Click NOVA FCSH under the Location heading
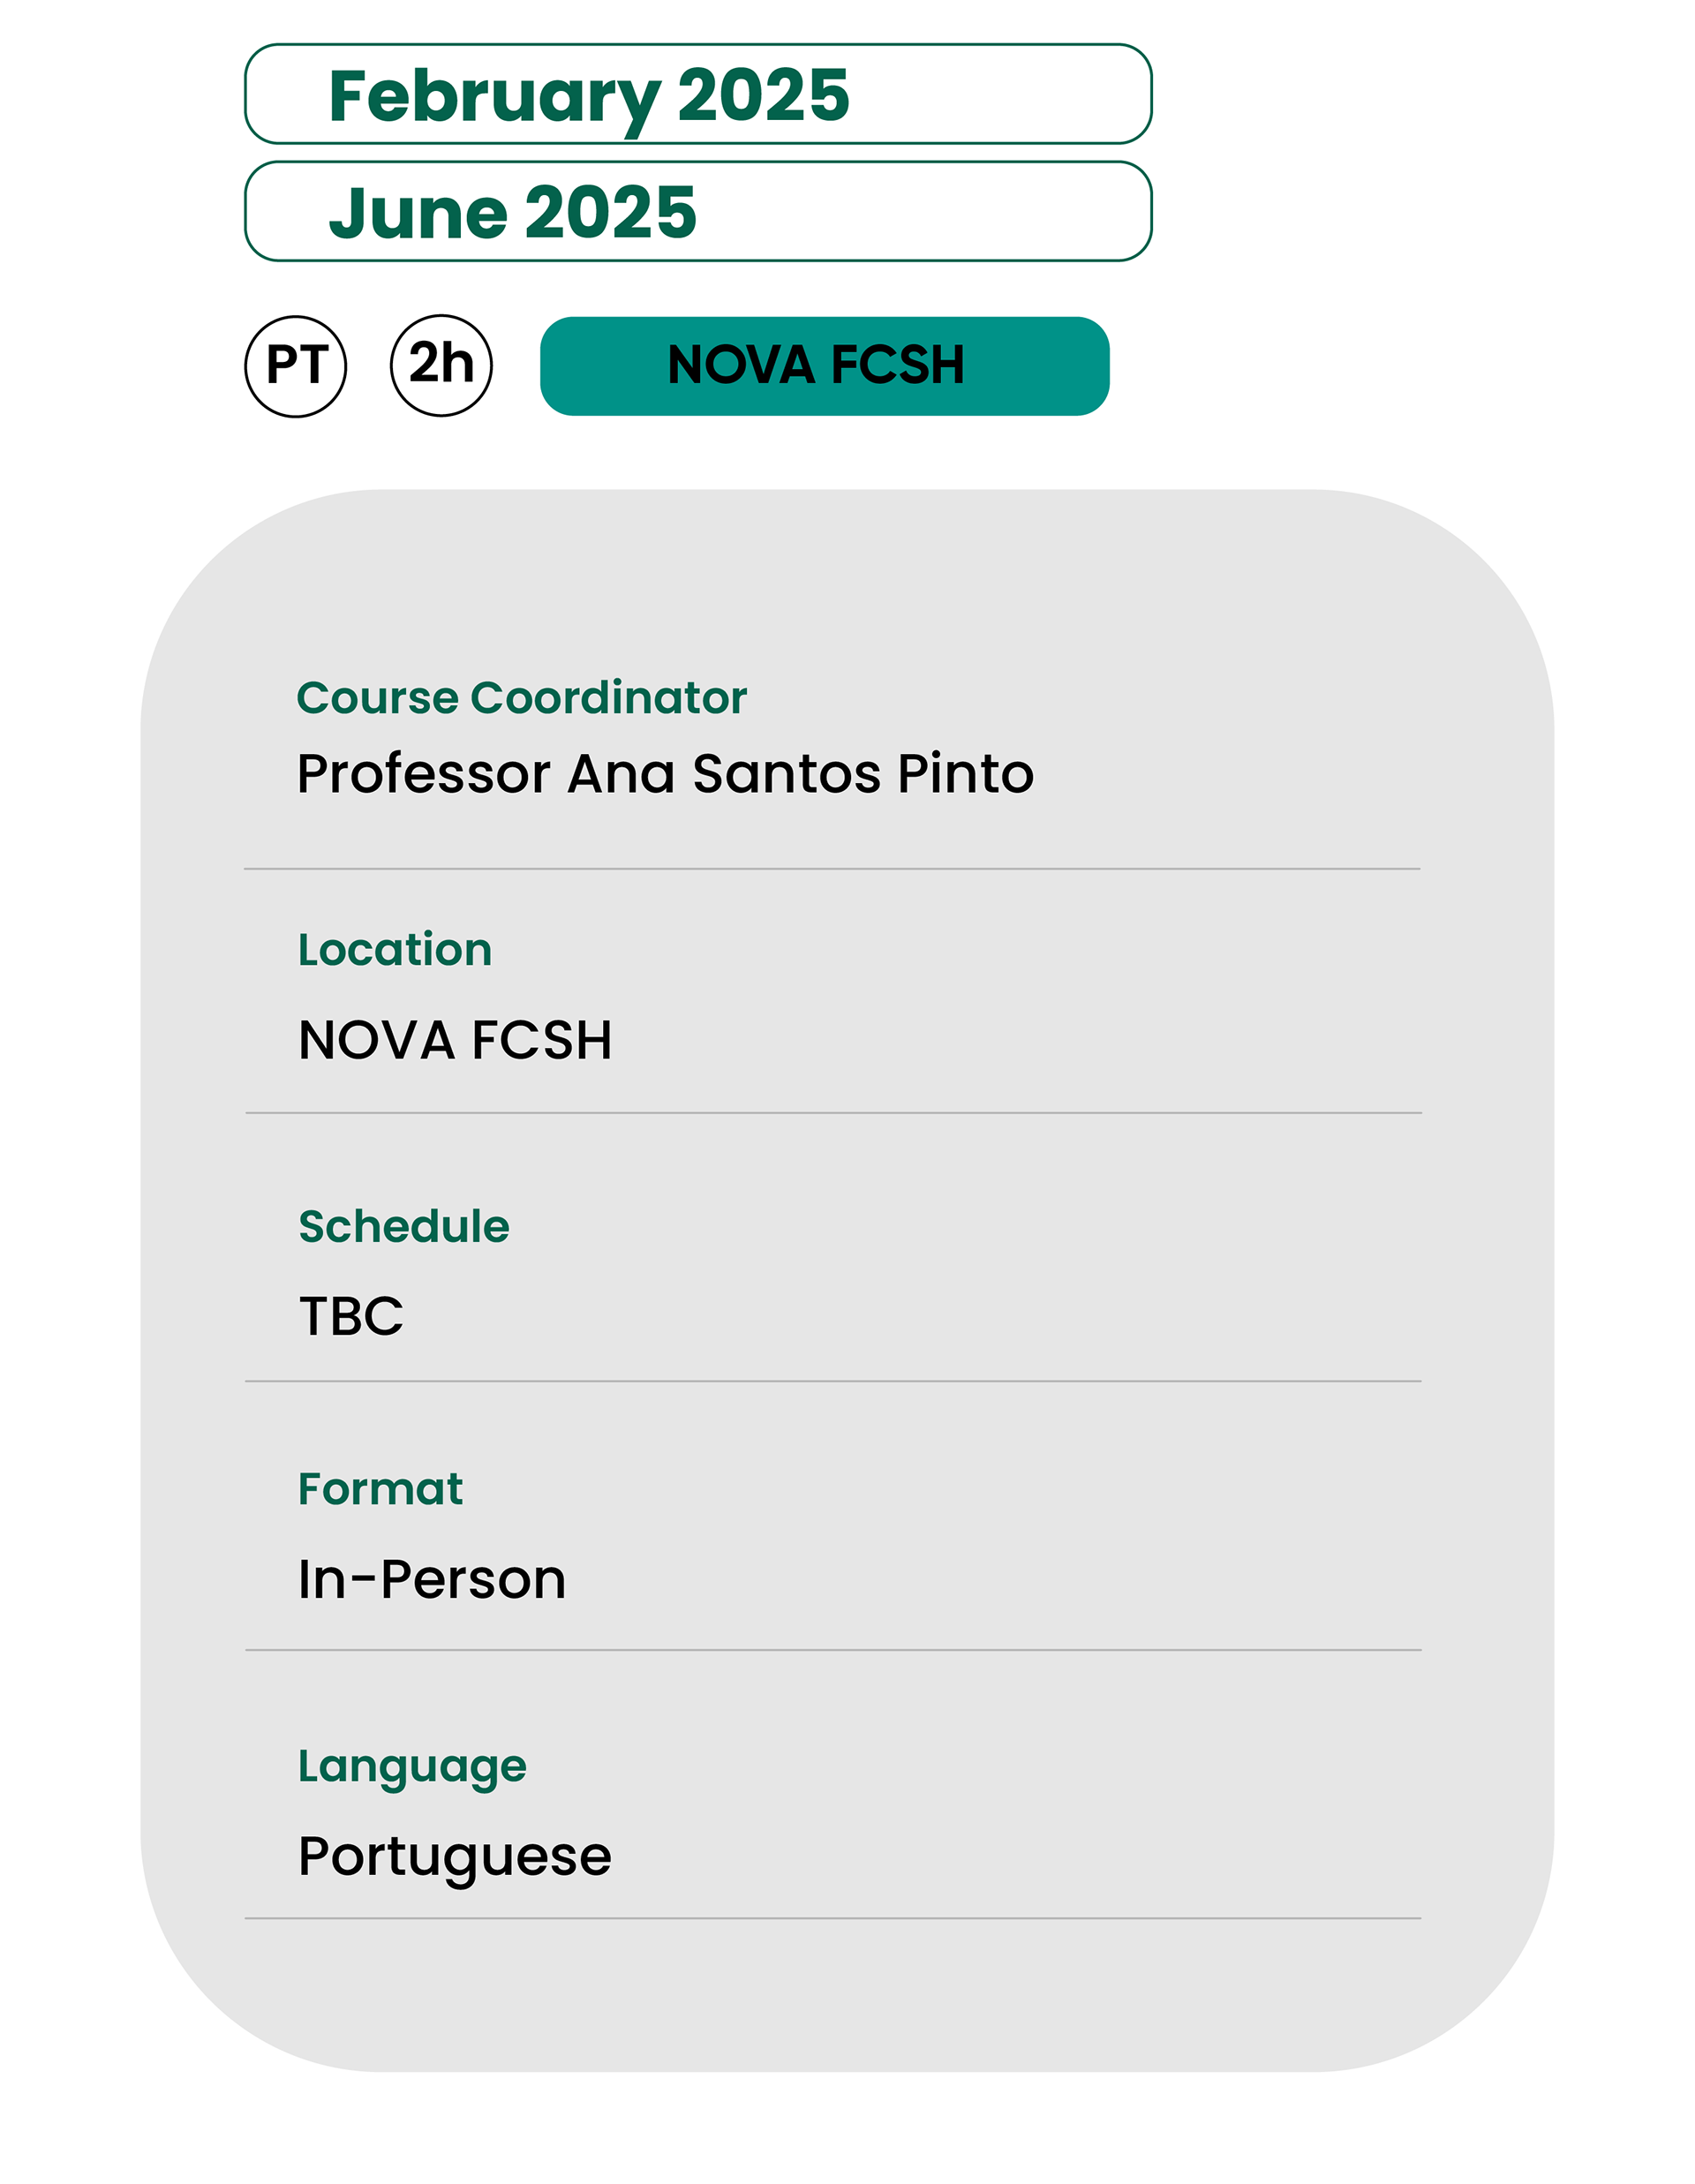This screenshot has width=1695, height=2184. click(x=455, y=1040)
